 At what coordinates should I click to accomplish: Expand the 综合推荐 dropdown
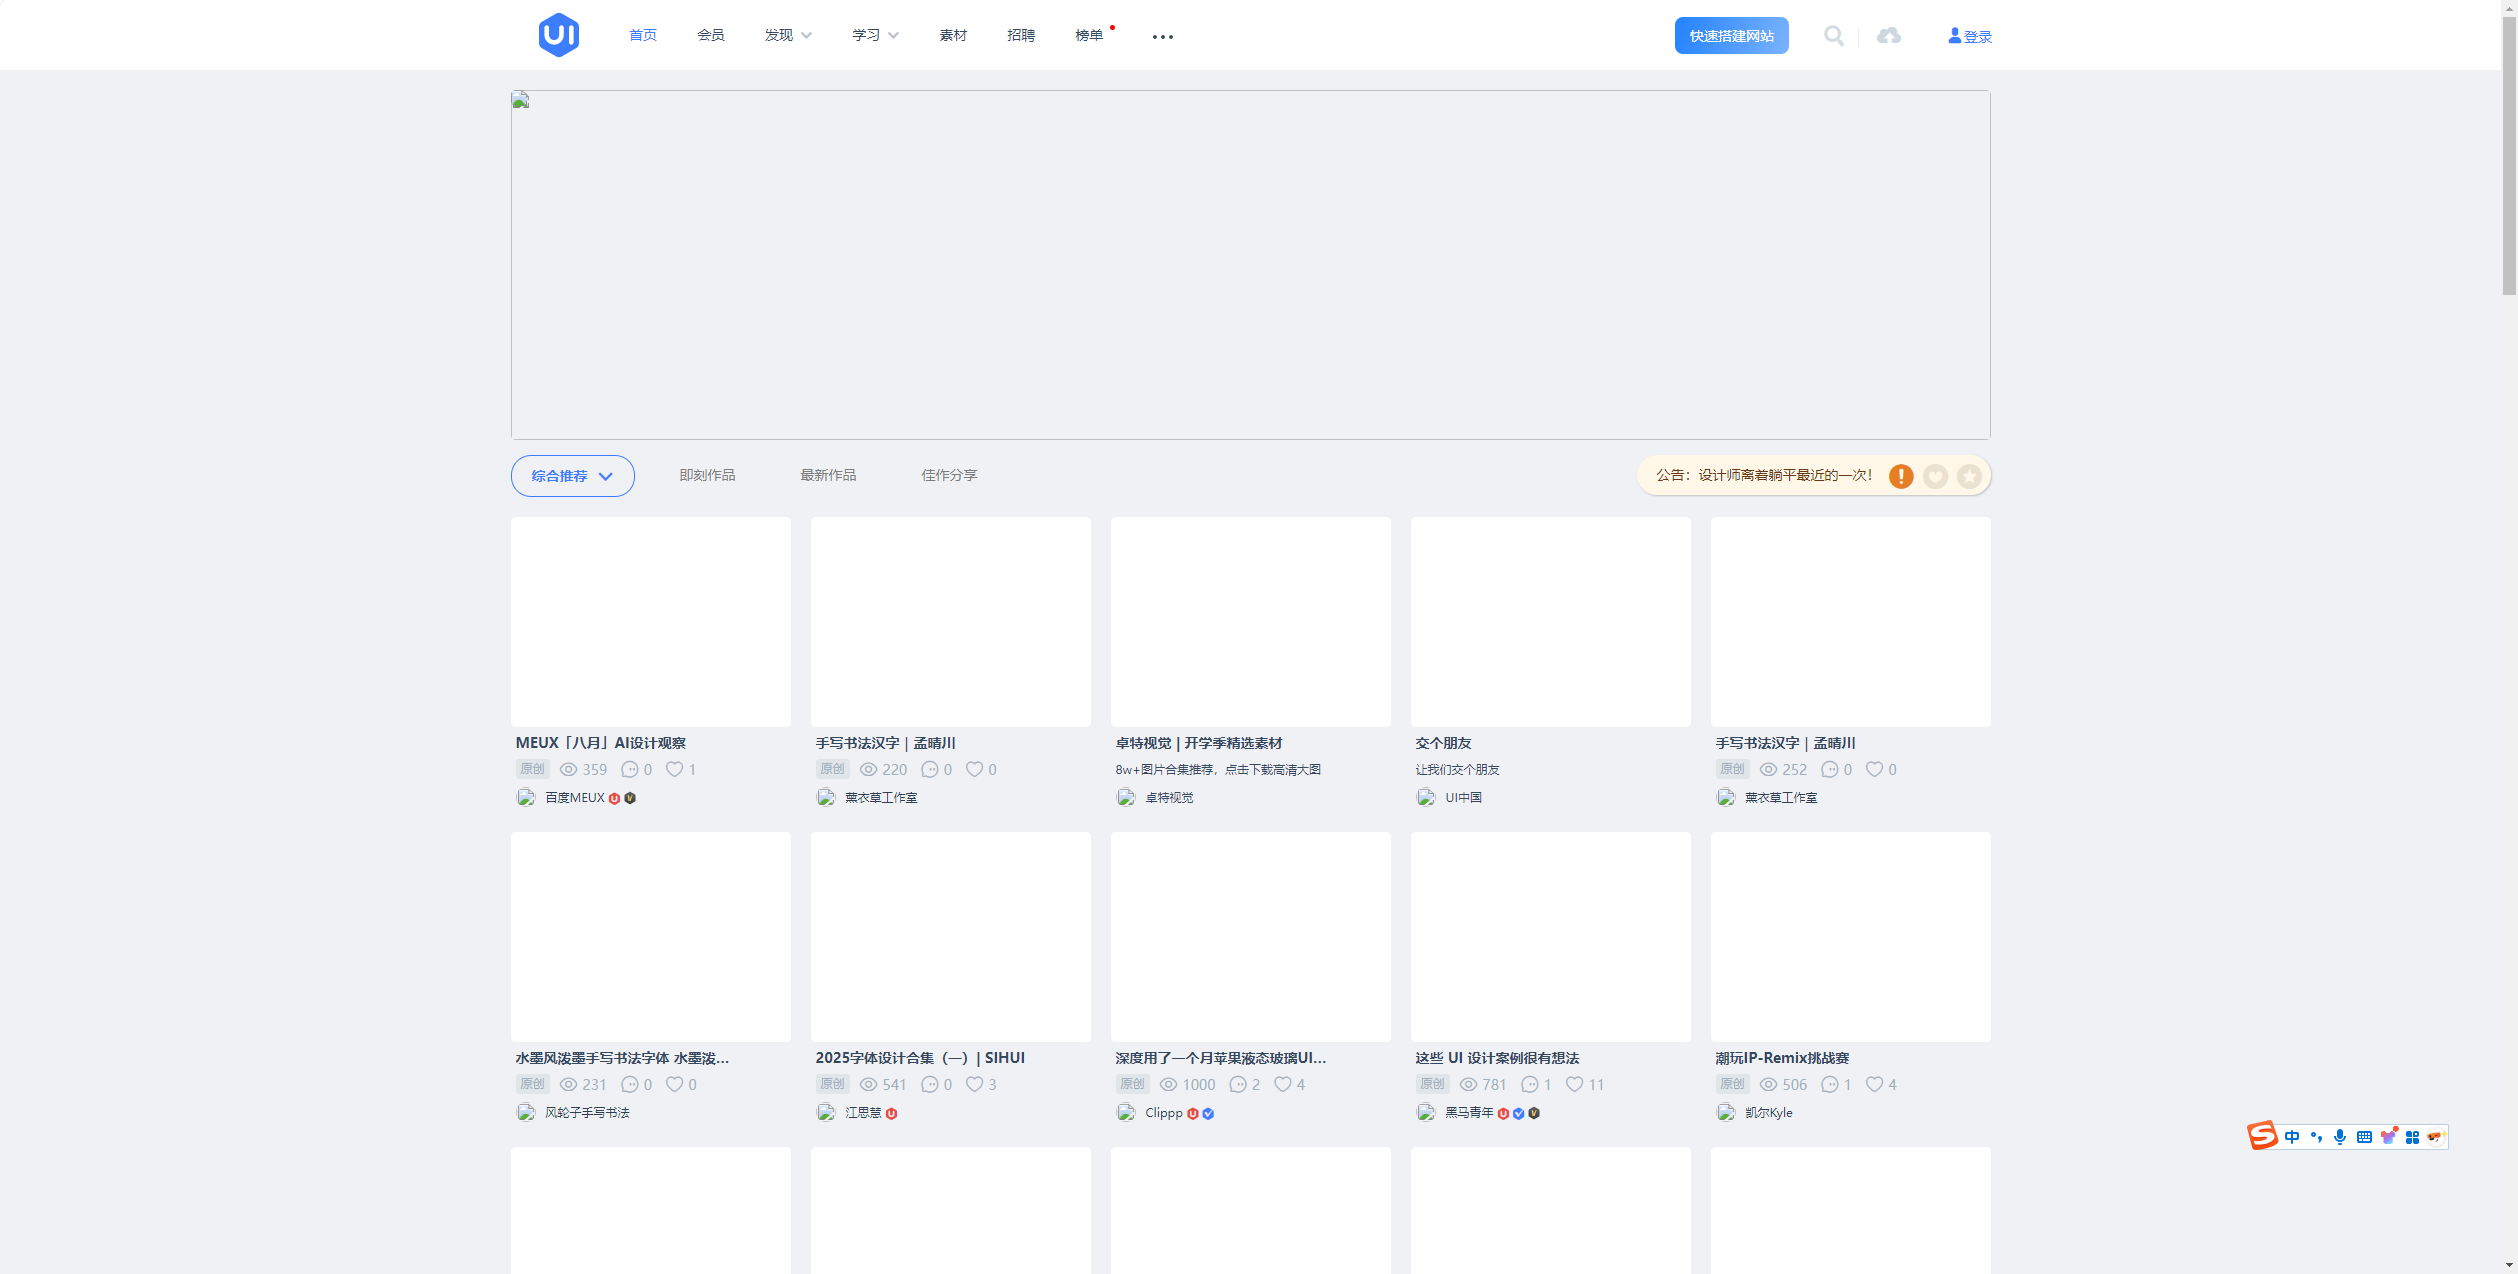pos(572,476)
